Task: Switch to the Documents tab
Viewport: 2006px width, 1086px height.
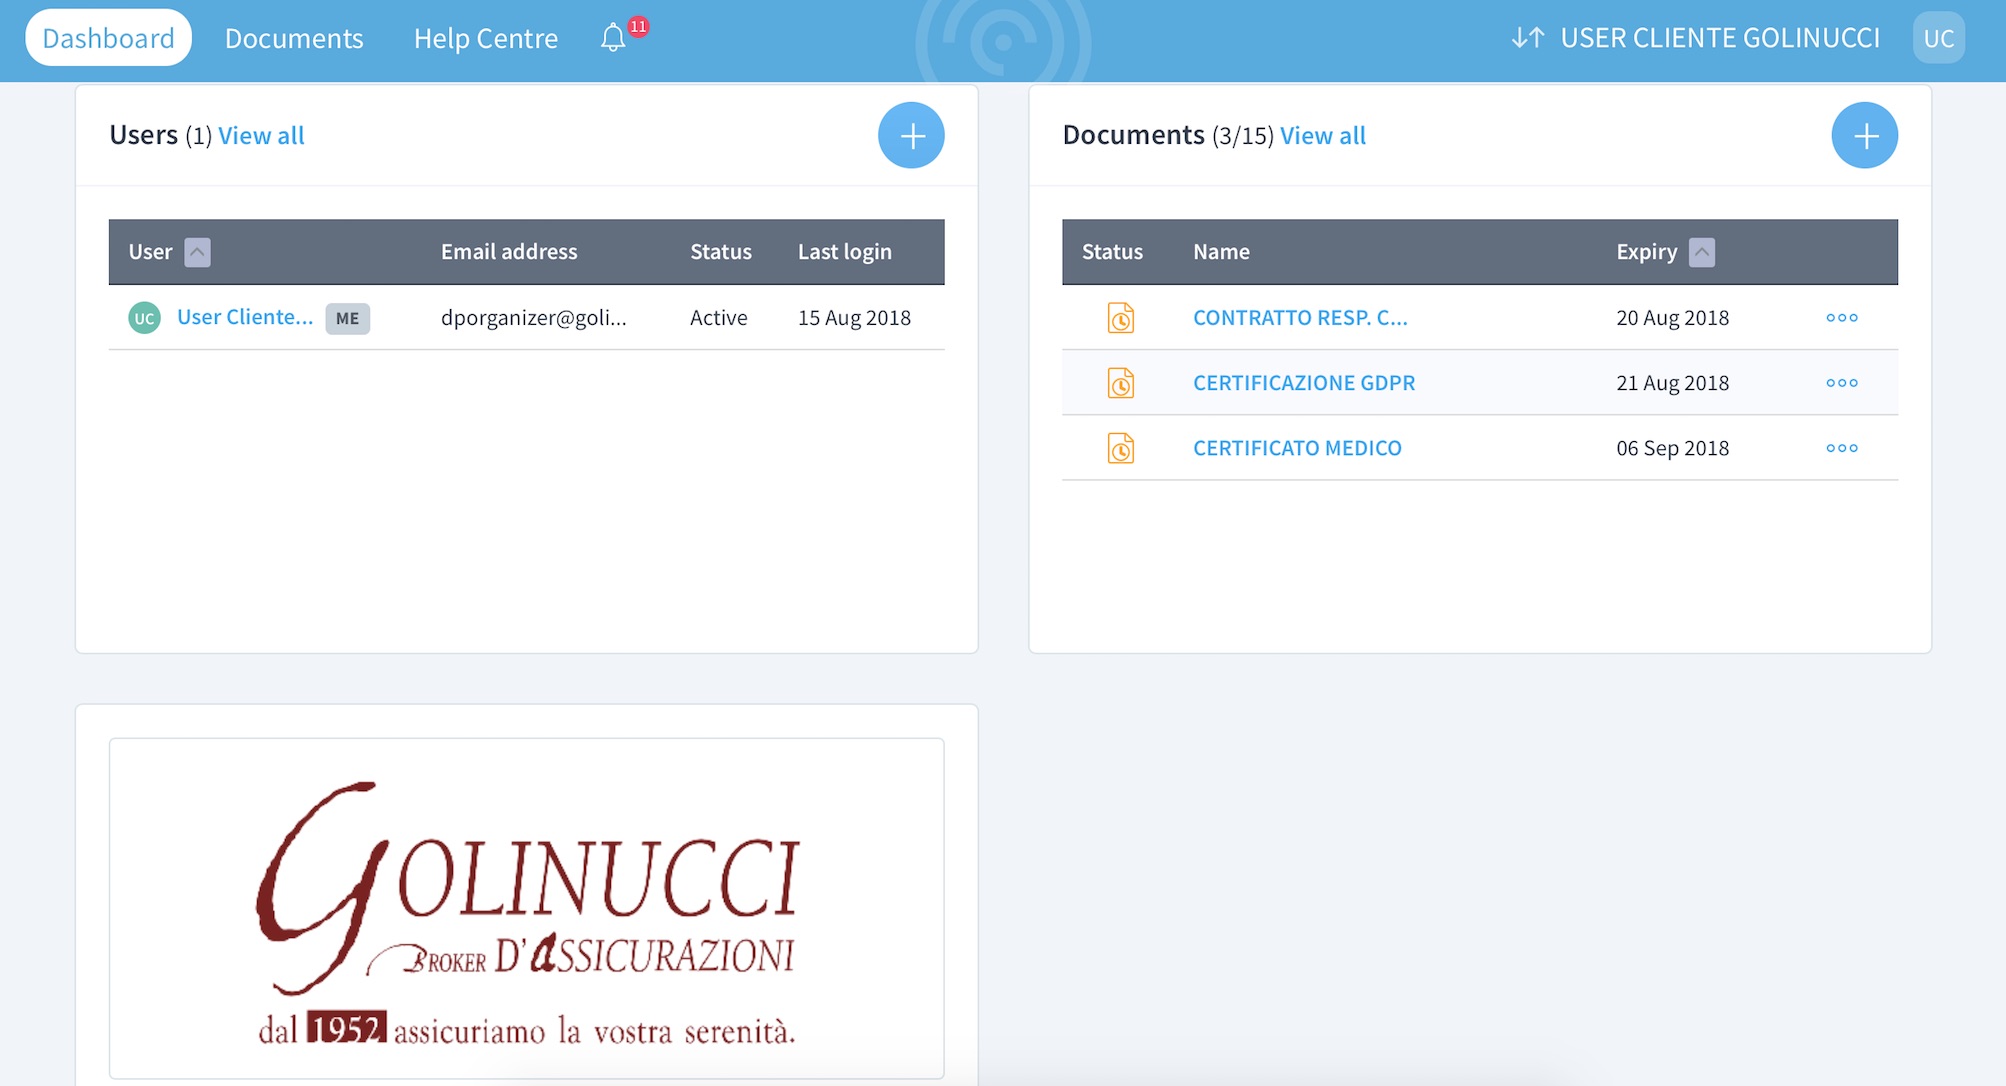Action: pyautogui.click(x=294, y=38)
